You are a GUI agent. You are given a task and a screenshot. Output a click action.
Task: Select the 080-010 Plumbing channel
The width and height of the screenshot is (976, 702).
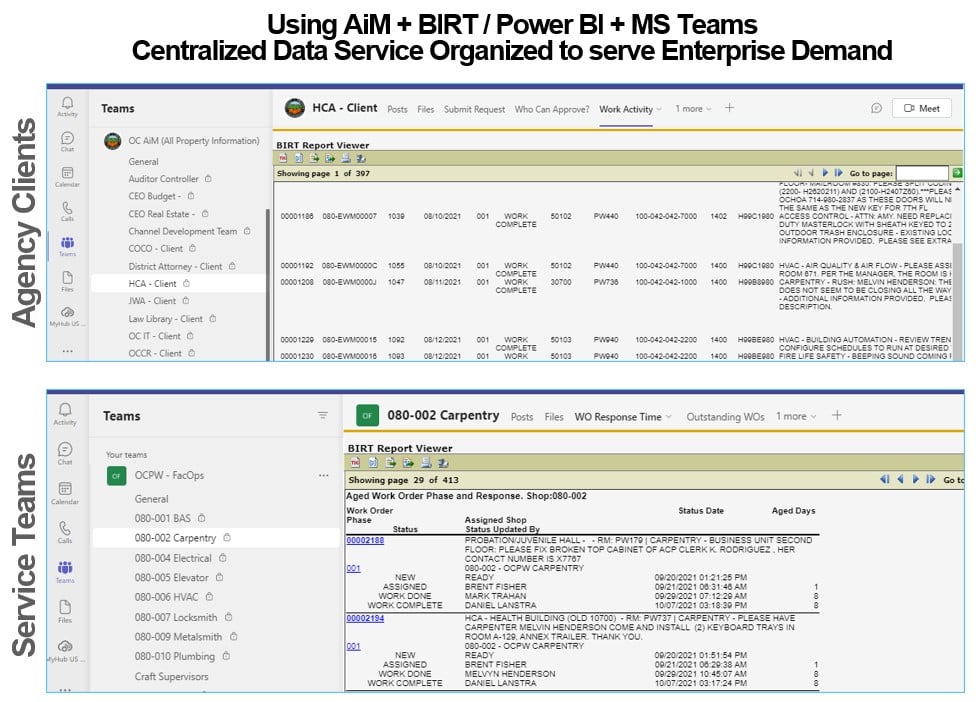(x=215, y=657)
